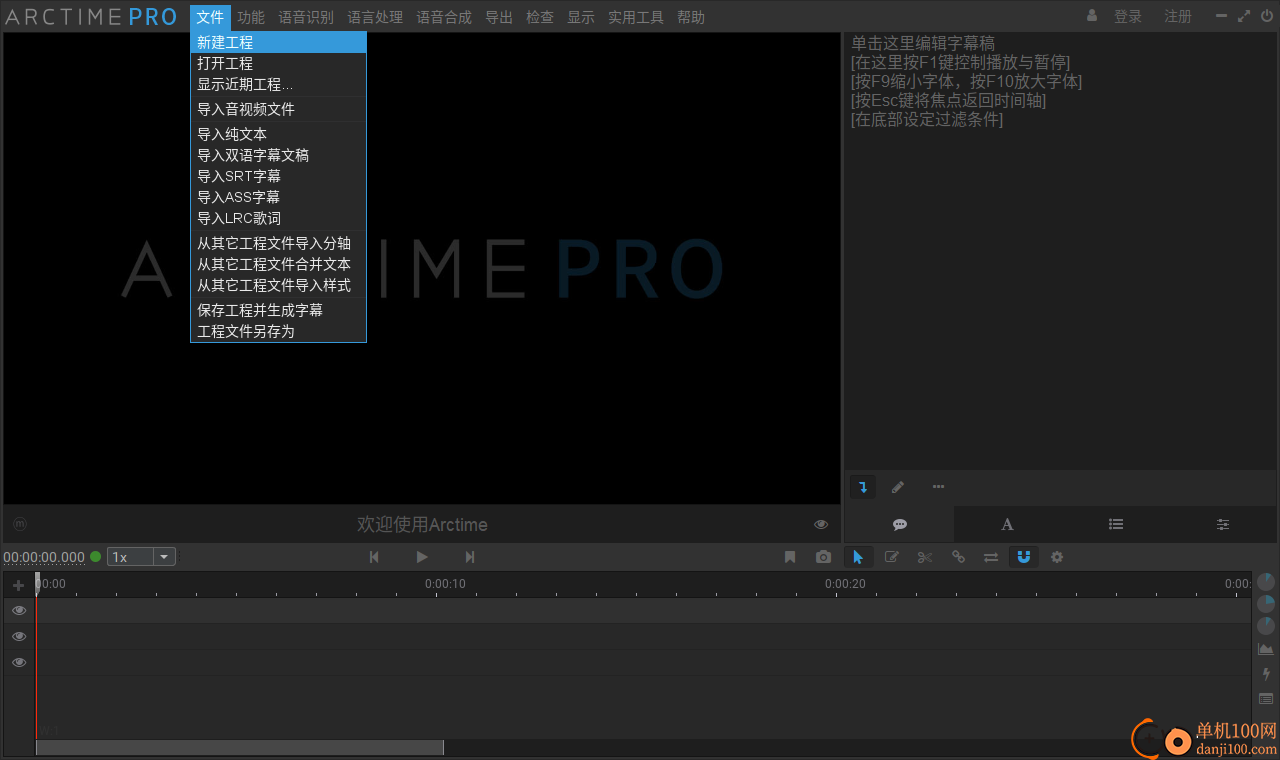Click the 00:00:00.000 timecode field
1280x760 pixels.
tap(44, 557)
